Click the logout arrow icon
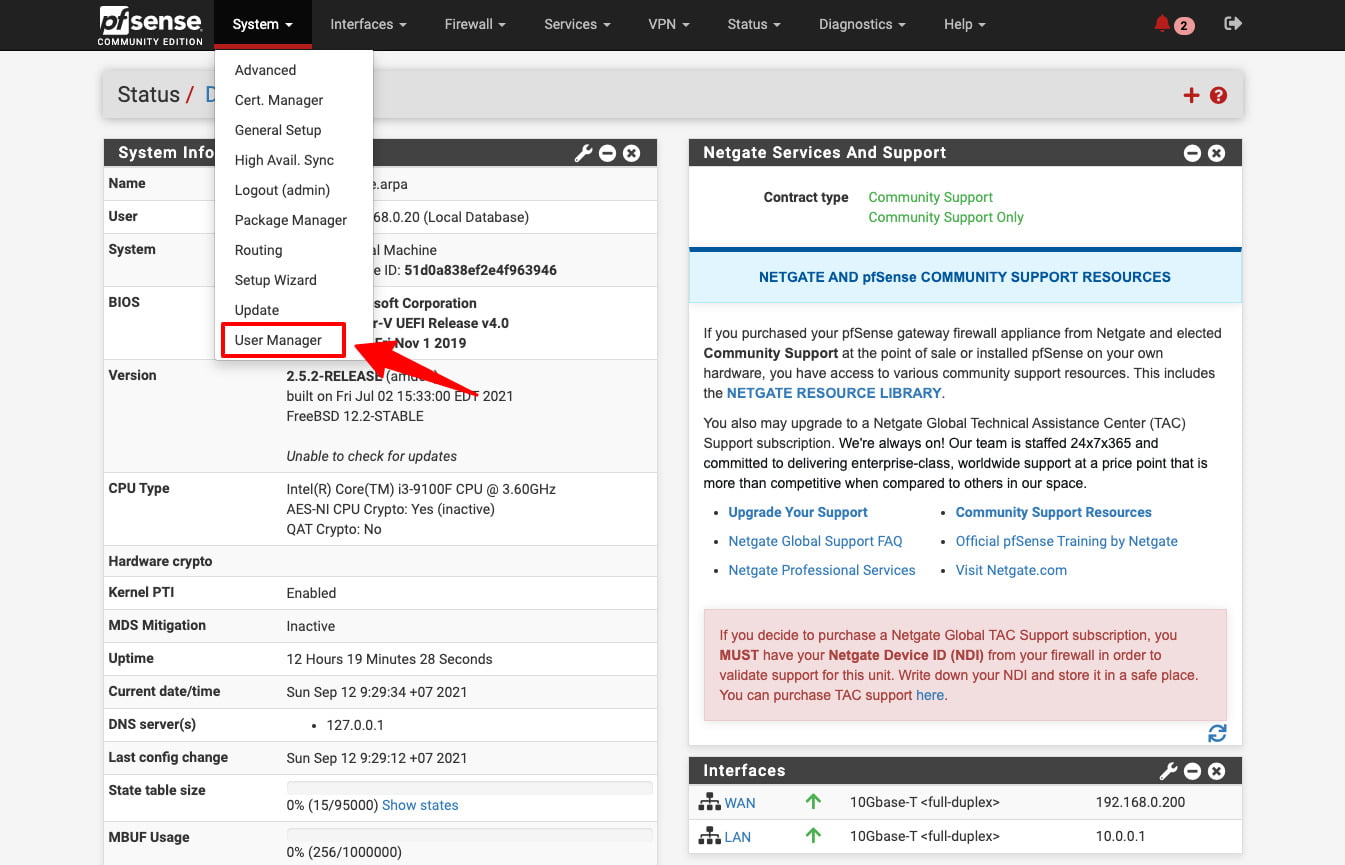The height and width of the screenshot is (865, 1345). (1233, 24)
